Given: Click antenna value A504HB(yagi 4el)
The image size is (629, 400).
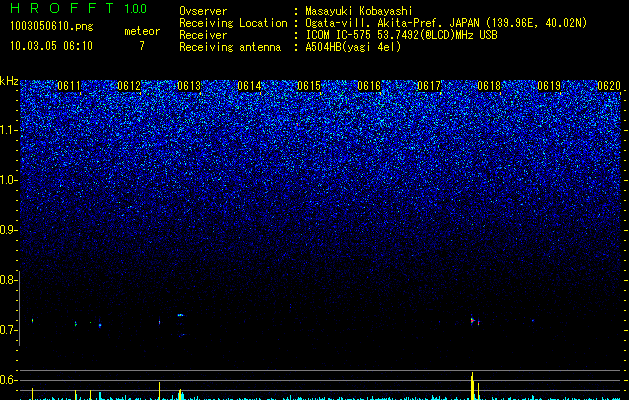Looking at the screenshot, I should coord(353,47).
